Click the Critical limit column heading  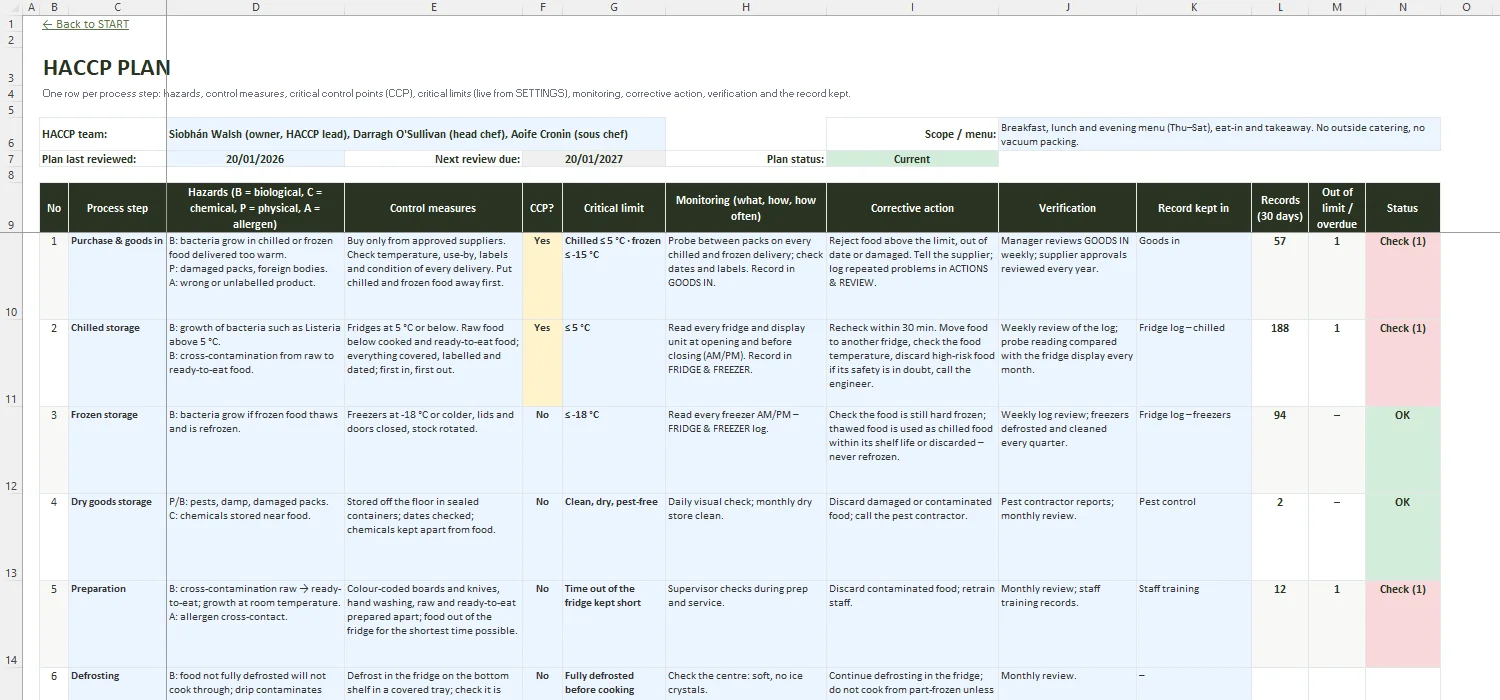614,208
